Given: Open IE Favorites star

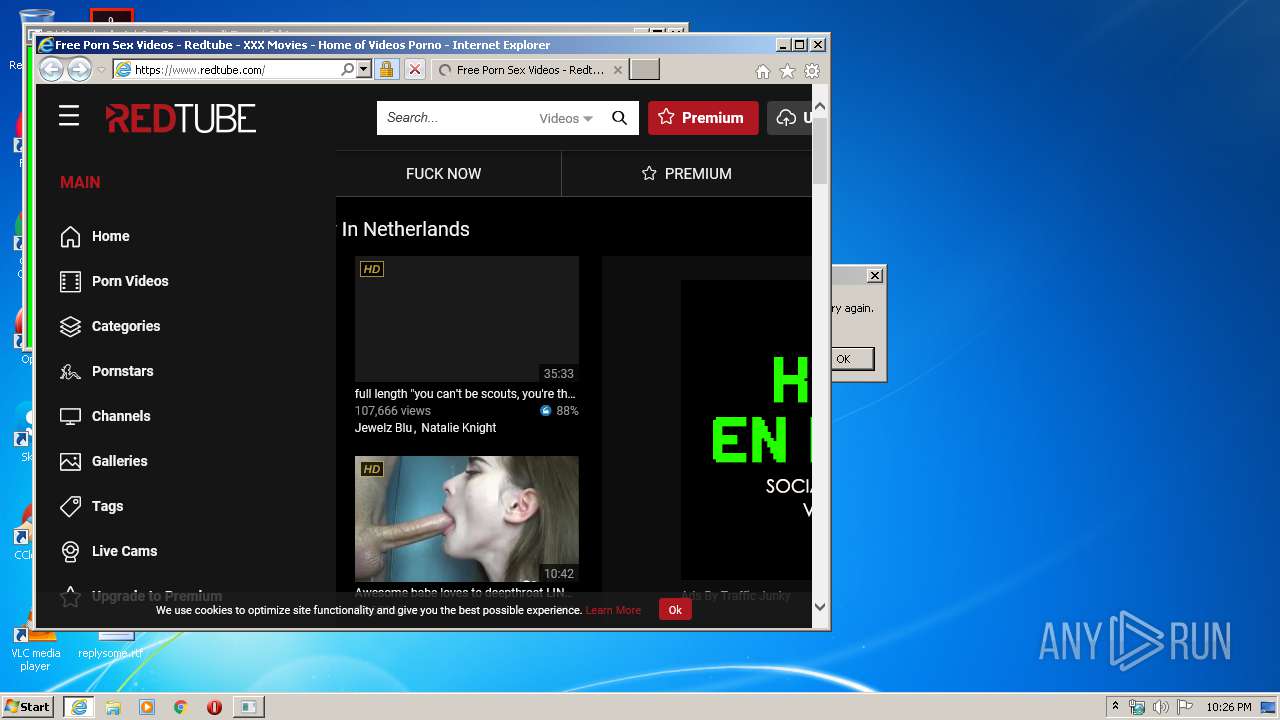Looking at the screenshot, I should (x=788, y=71).
